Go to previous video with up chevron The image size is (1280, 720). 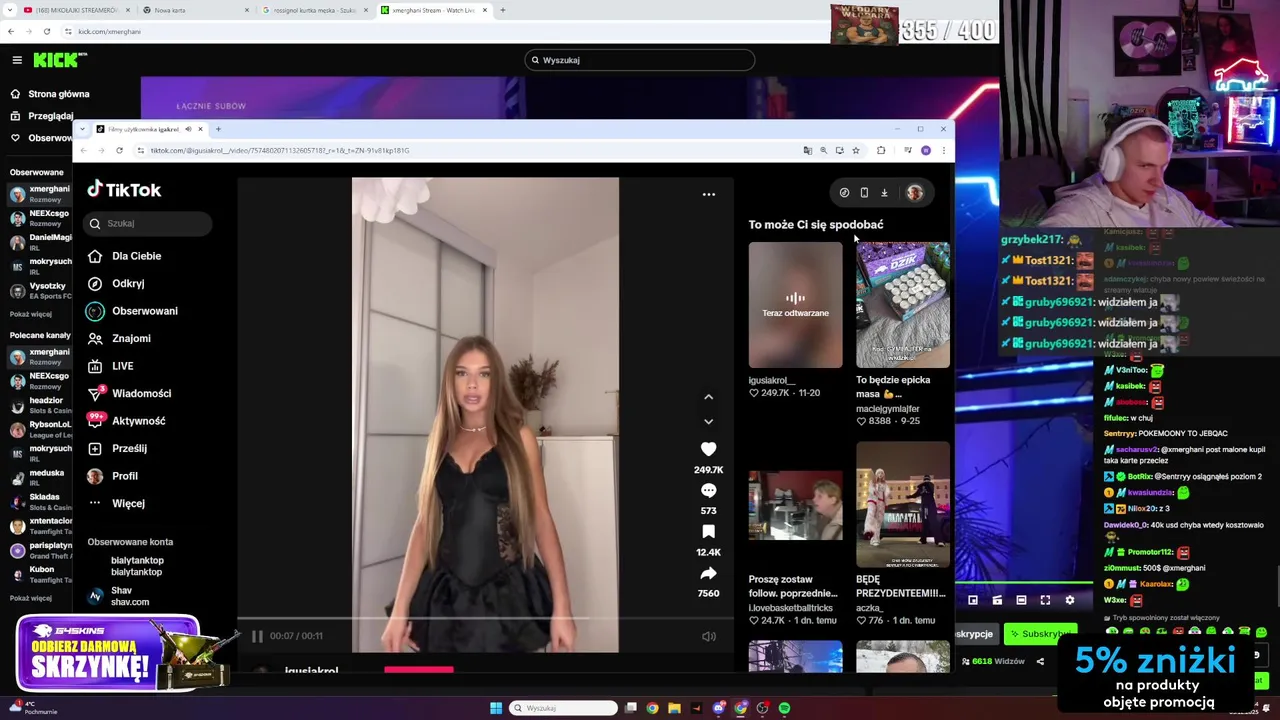tap(708, 397)
